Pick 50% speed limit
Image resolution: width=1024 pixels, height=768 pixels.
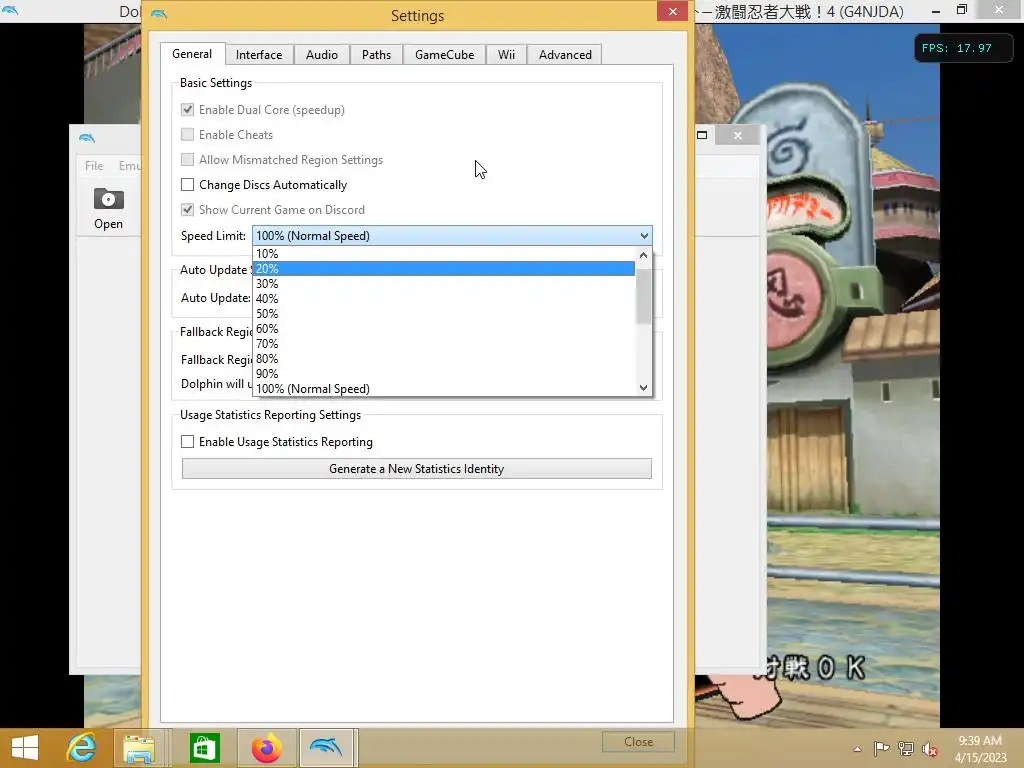pos(443,313)
